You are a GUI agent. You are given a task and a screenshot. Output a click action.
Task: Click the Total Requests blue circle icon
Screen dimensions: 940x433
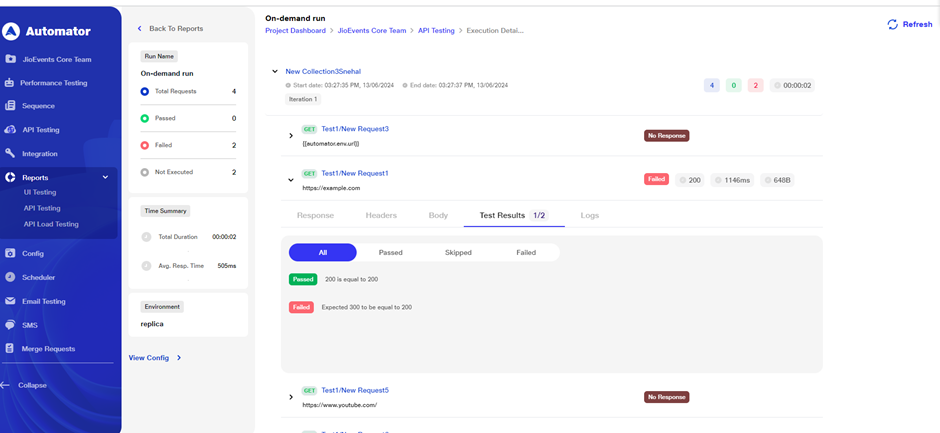tap(144, 92)
